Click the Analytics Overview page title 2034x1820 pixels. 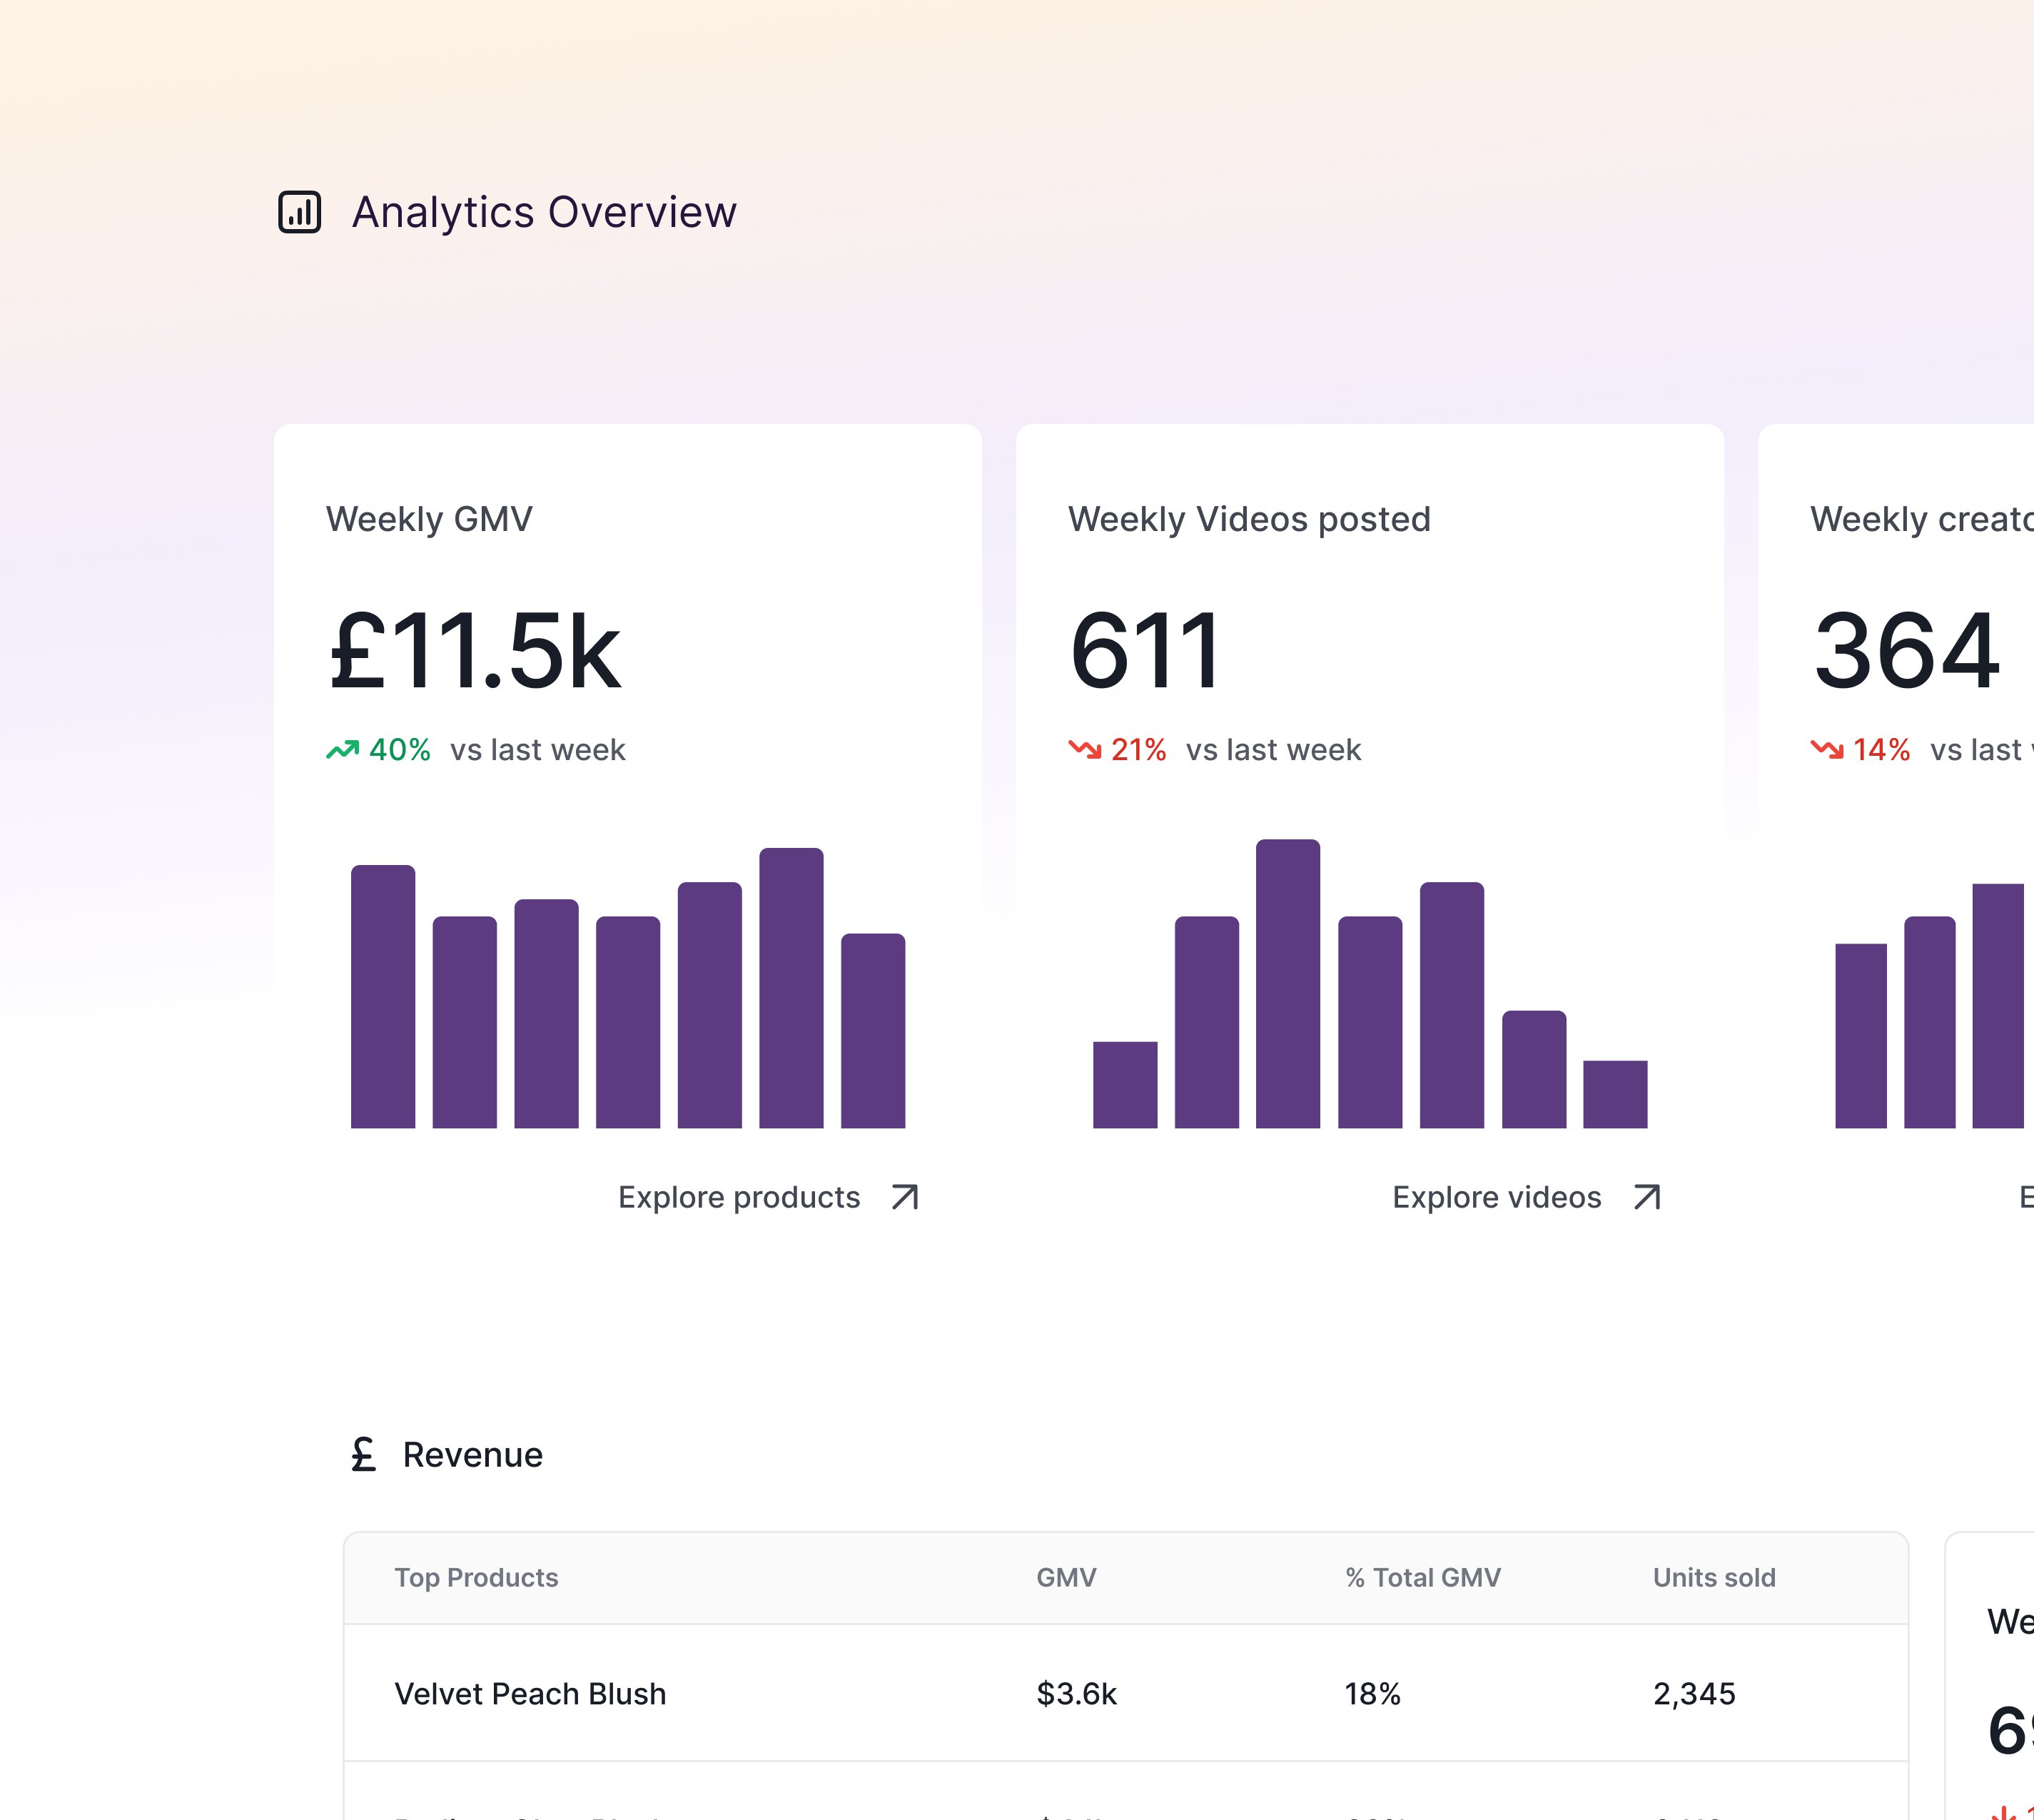[544, 212]
